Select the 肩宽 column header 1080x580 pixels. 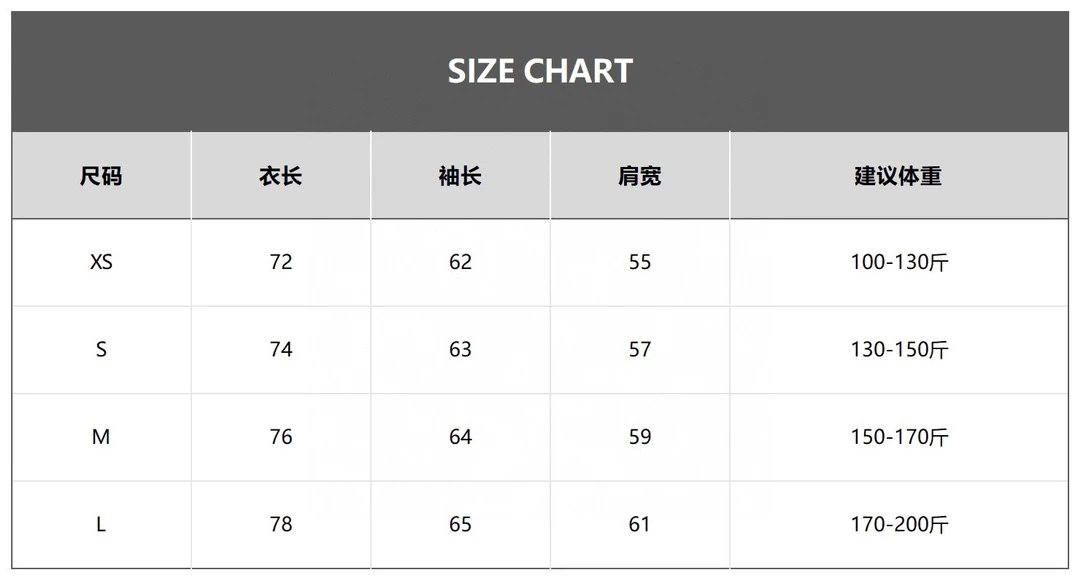pyautogui.click(x=639, y=176)
